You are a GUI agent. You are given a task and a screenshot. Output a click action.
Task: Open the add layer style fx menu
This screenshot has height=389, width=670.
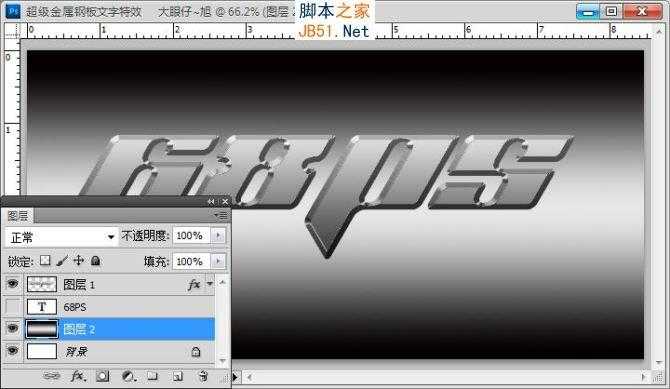(78, 376)
